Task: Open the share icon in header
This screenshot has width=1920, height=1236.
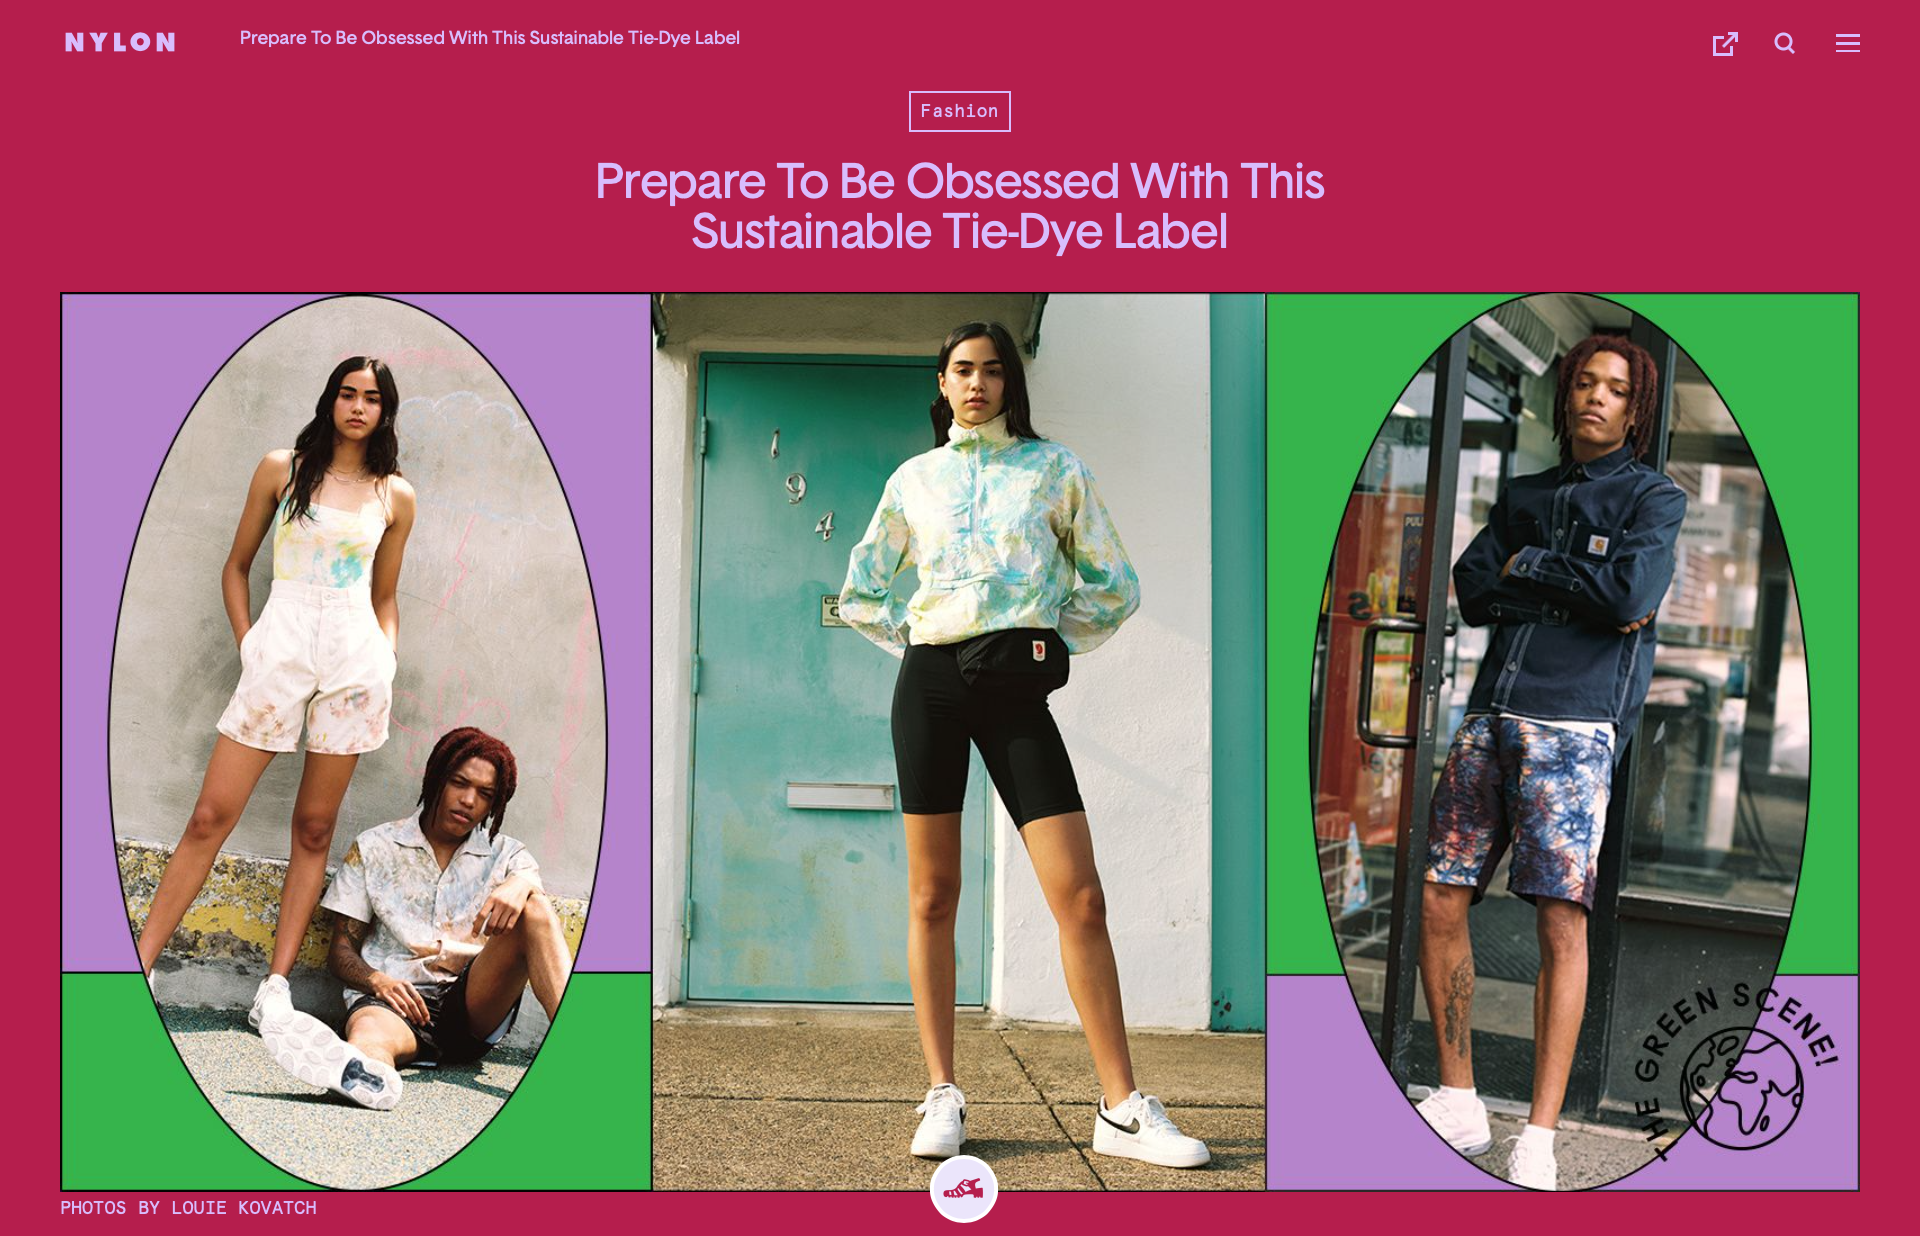Action: pos(1725,43)
